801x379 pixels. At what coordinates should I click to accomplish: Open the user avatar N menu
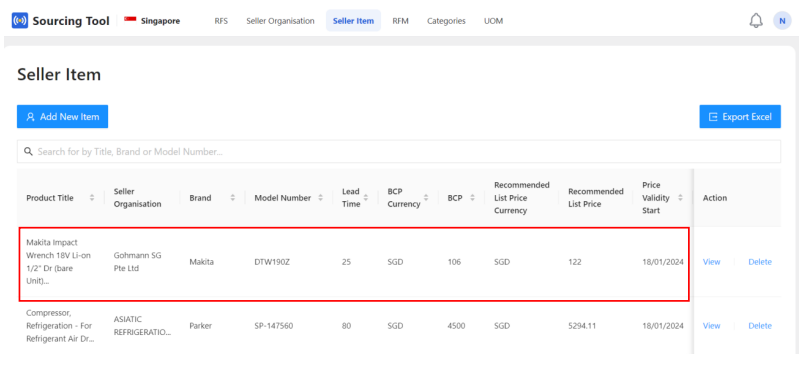(x=782, y=21)
